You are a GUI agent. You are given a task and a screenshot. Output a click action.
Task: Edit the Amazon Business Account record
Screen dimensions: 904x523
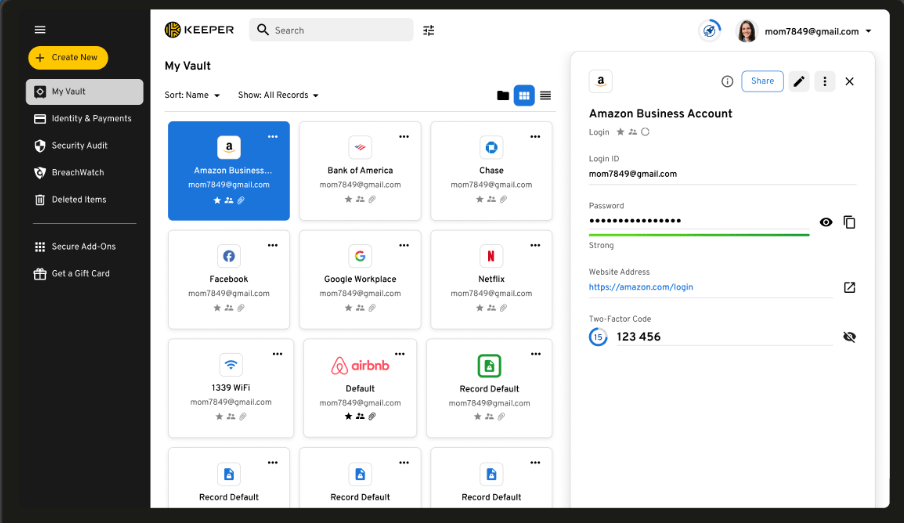[x=798, y=81]
